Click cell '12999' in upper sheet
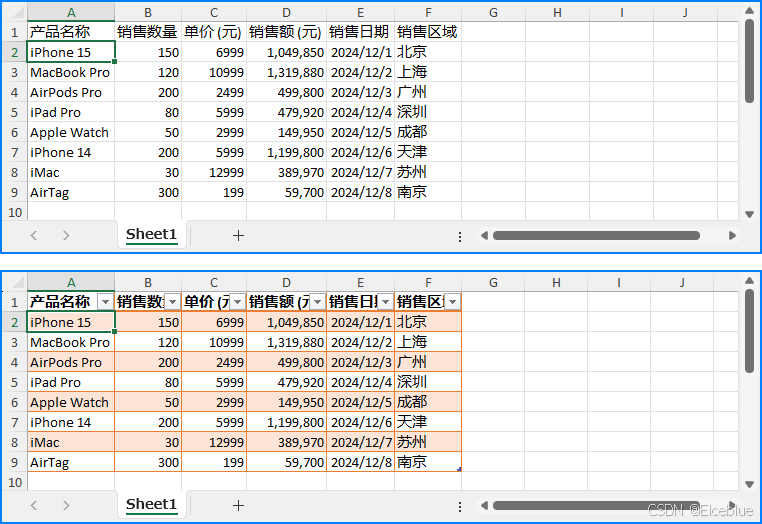 click(x=214, y=173)
